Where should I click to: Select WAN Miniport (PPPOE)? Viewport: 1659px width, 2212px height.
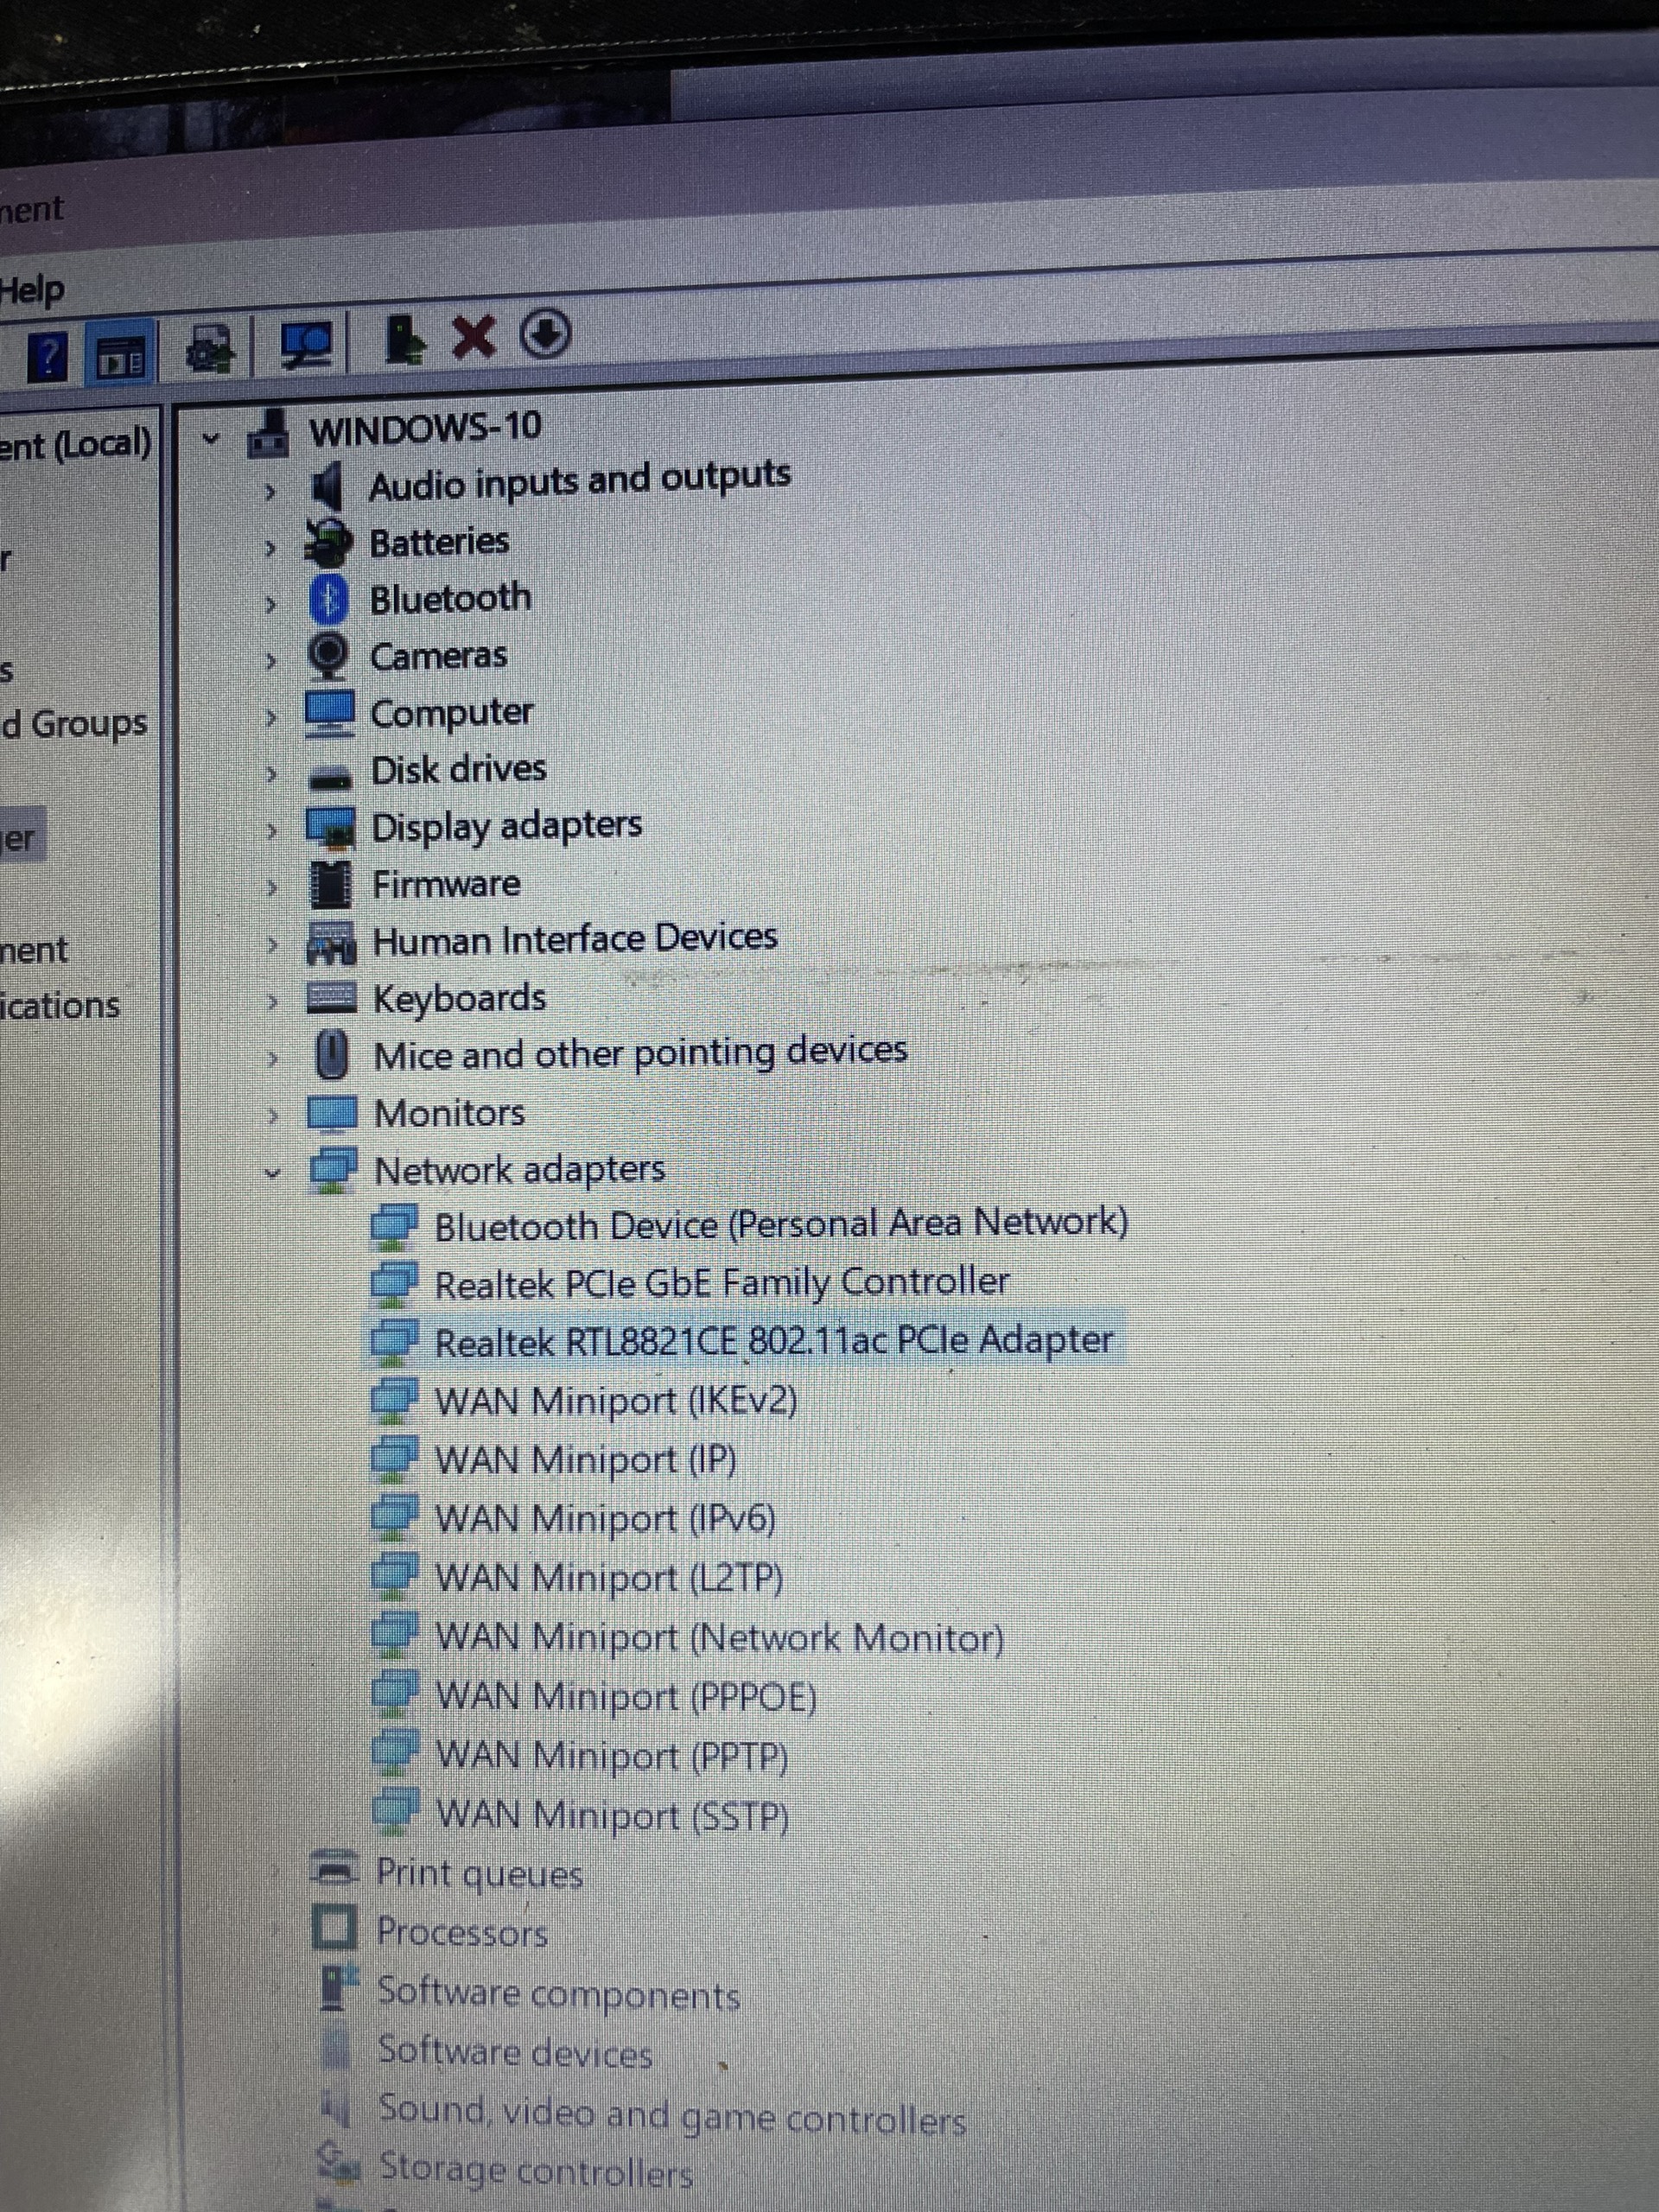(627, 1697)
